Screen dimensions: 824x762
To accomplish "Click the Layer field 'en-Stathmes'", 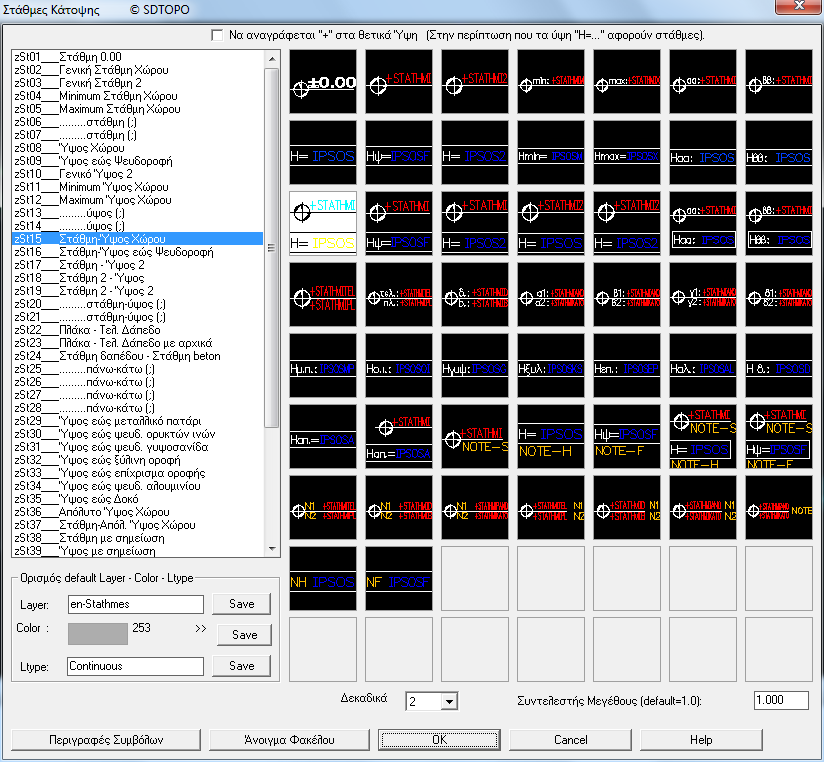I will pos(135,604).
